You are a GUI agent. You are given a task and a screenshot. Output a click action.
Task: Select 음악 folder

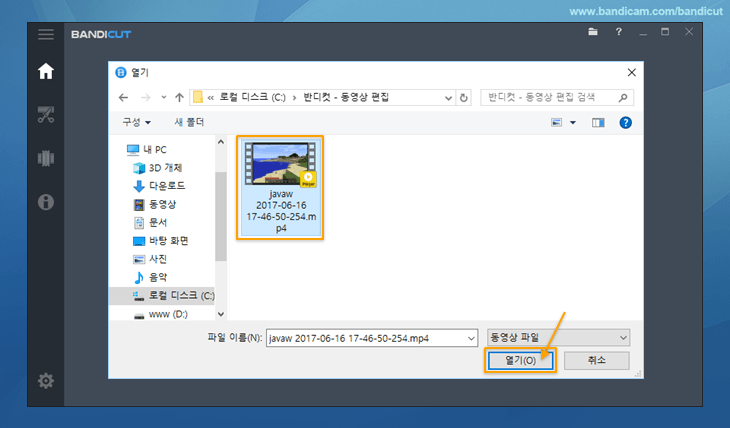click(x=150, y=277)
